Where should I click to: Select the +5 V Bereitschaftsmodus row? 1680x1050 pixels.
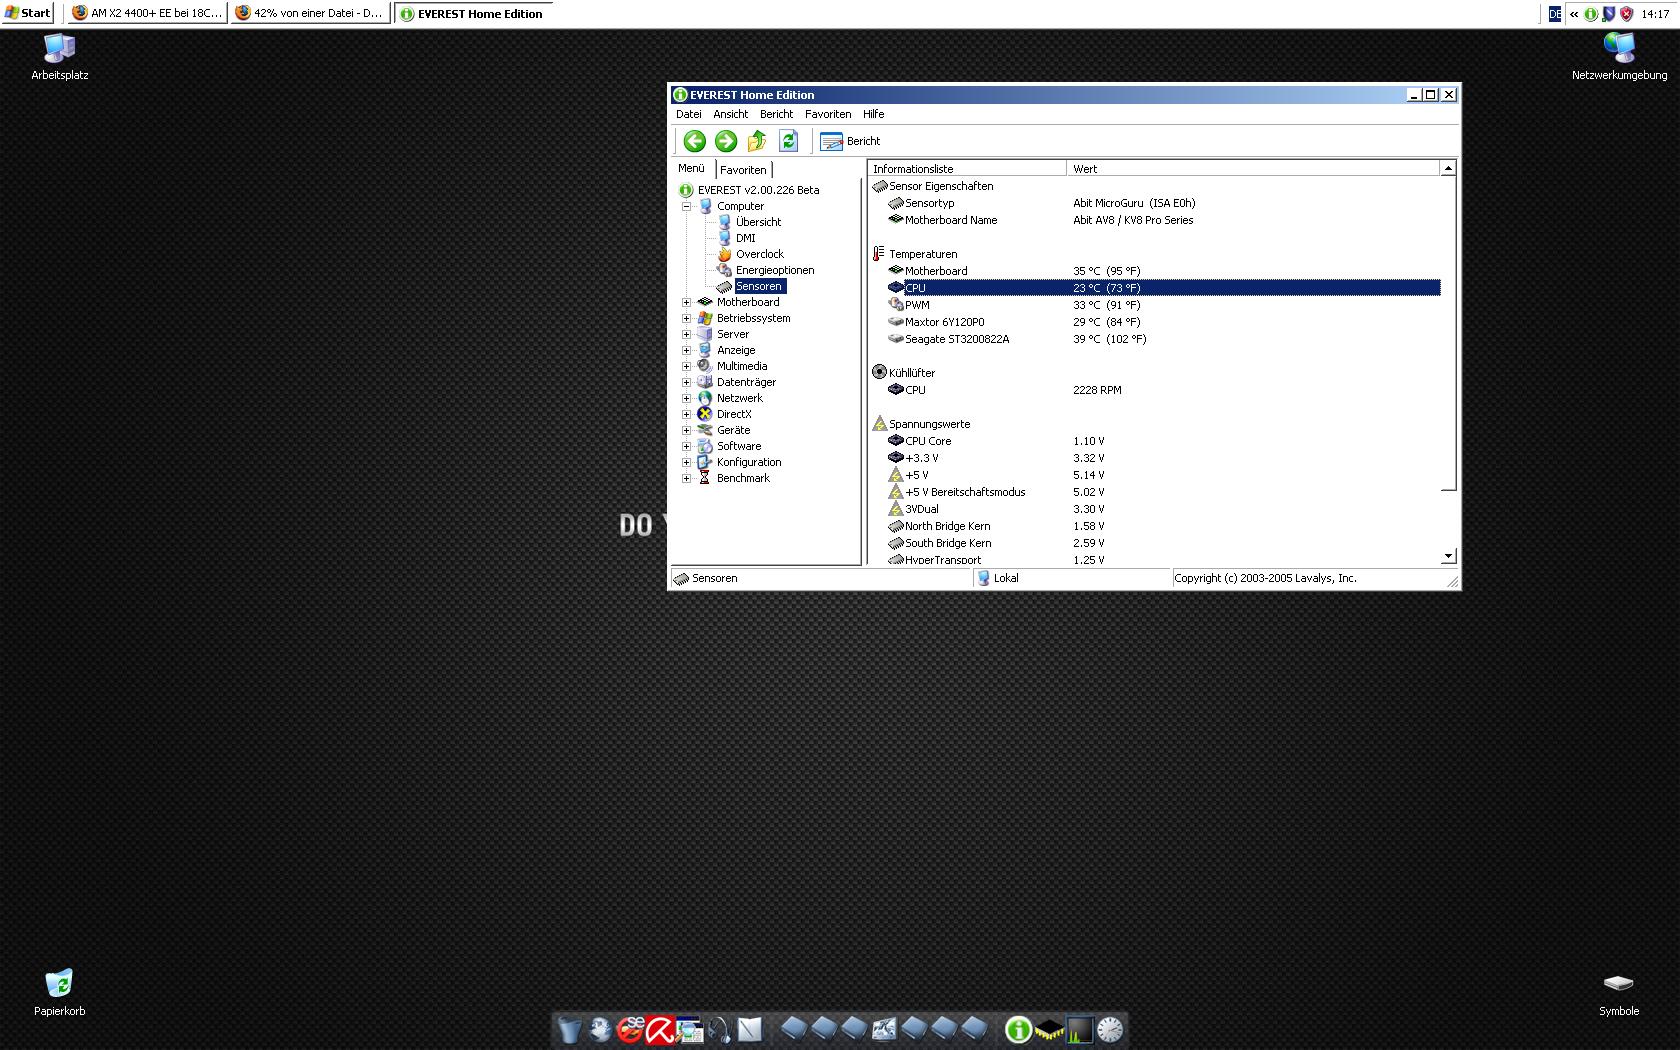pyautogui.click(x=1163, y=492)
